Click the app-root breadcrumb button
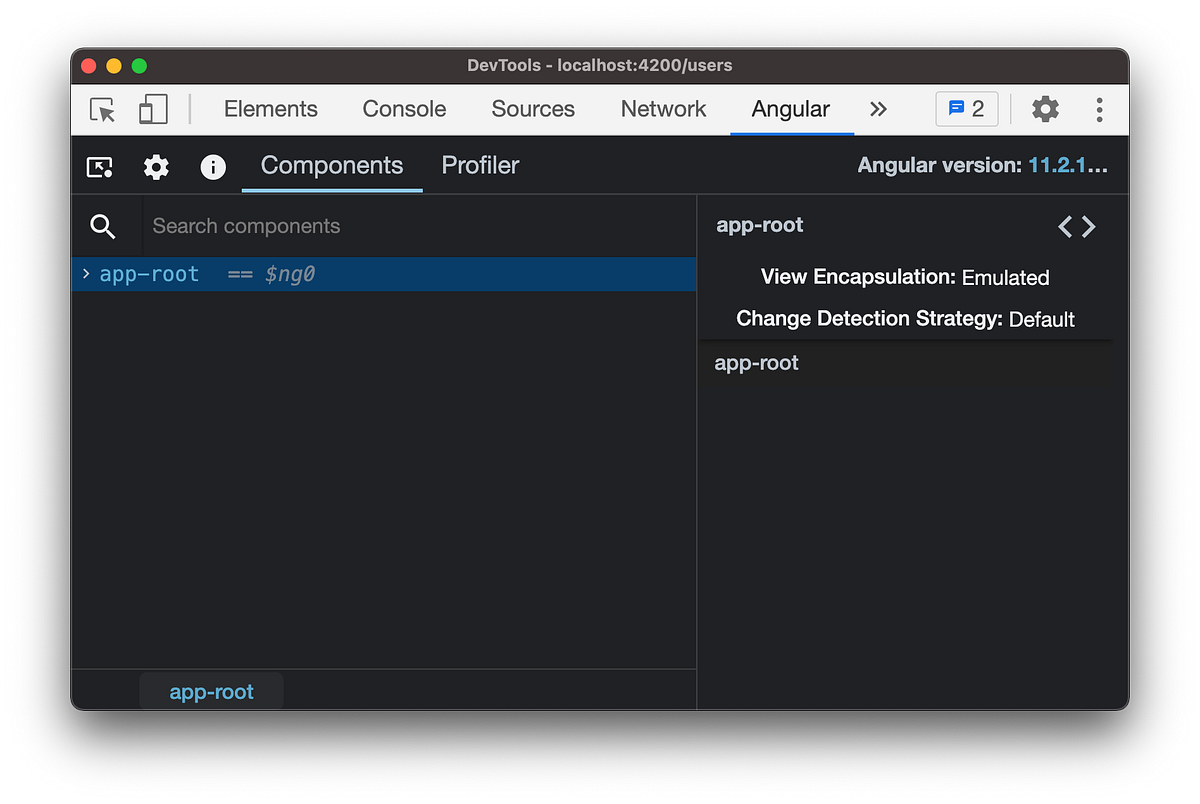 [x=211, y=691]
